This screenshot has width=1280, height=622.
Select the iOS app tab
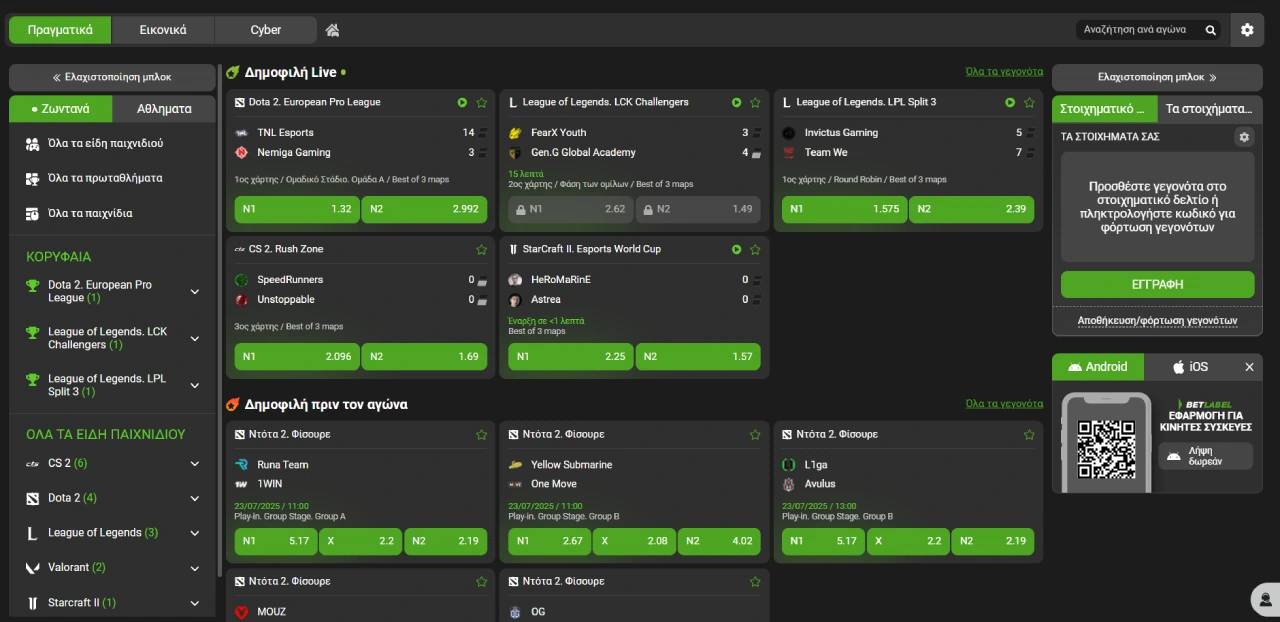point(1190,367)
